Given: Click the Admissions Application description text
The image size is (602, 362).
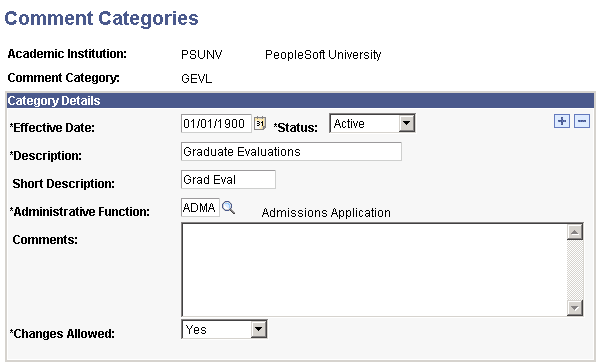Looking at the screenshot, I should coord(326,213).
